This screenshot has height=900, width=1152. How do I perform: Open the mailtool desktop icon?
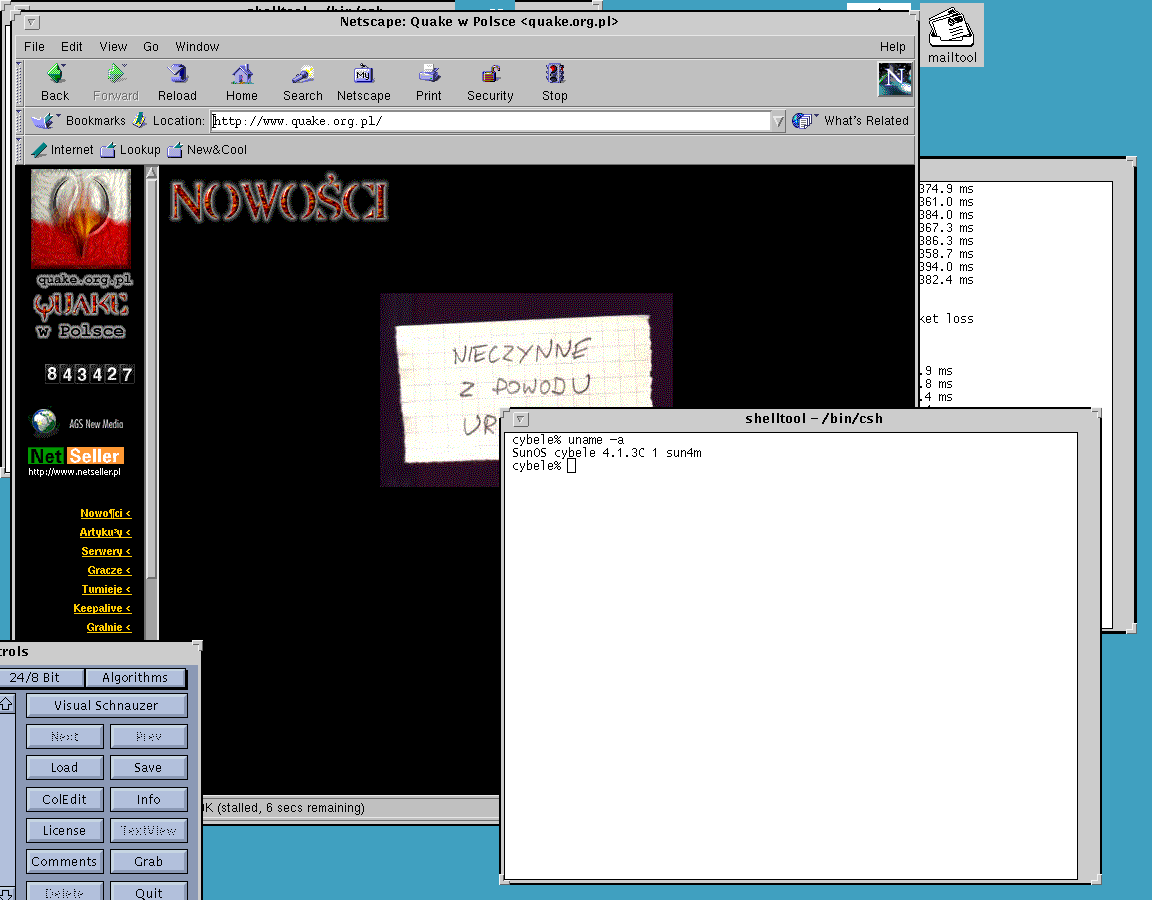point(951,35)
